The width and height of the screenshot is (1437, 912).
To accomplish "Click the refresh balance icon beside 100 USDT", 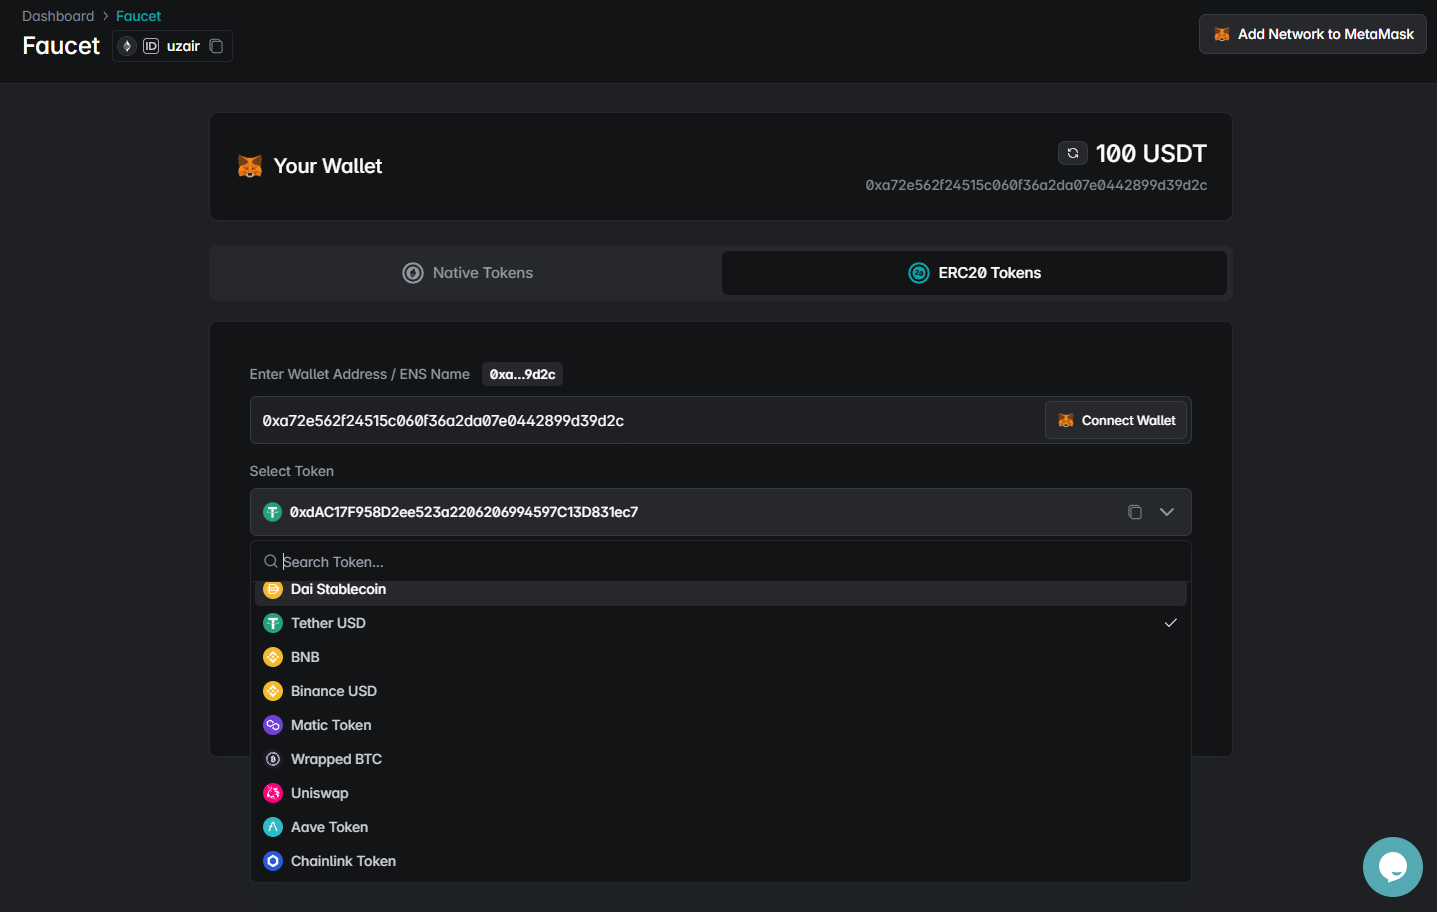I will 1072,153.
